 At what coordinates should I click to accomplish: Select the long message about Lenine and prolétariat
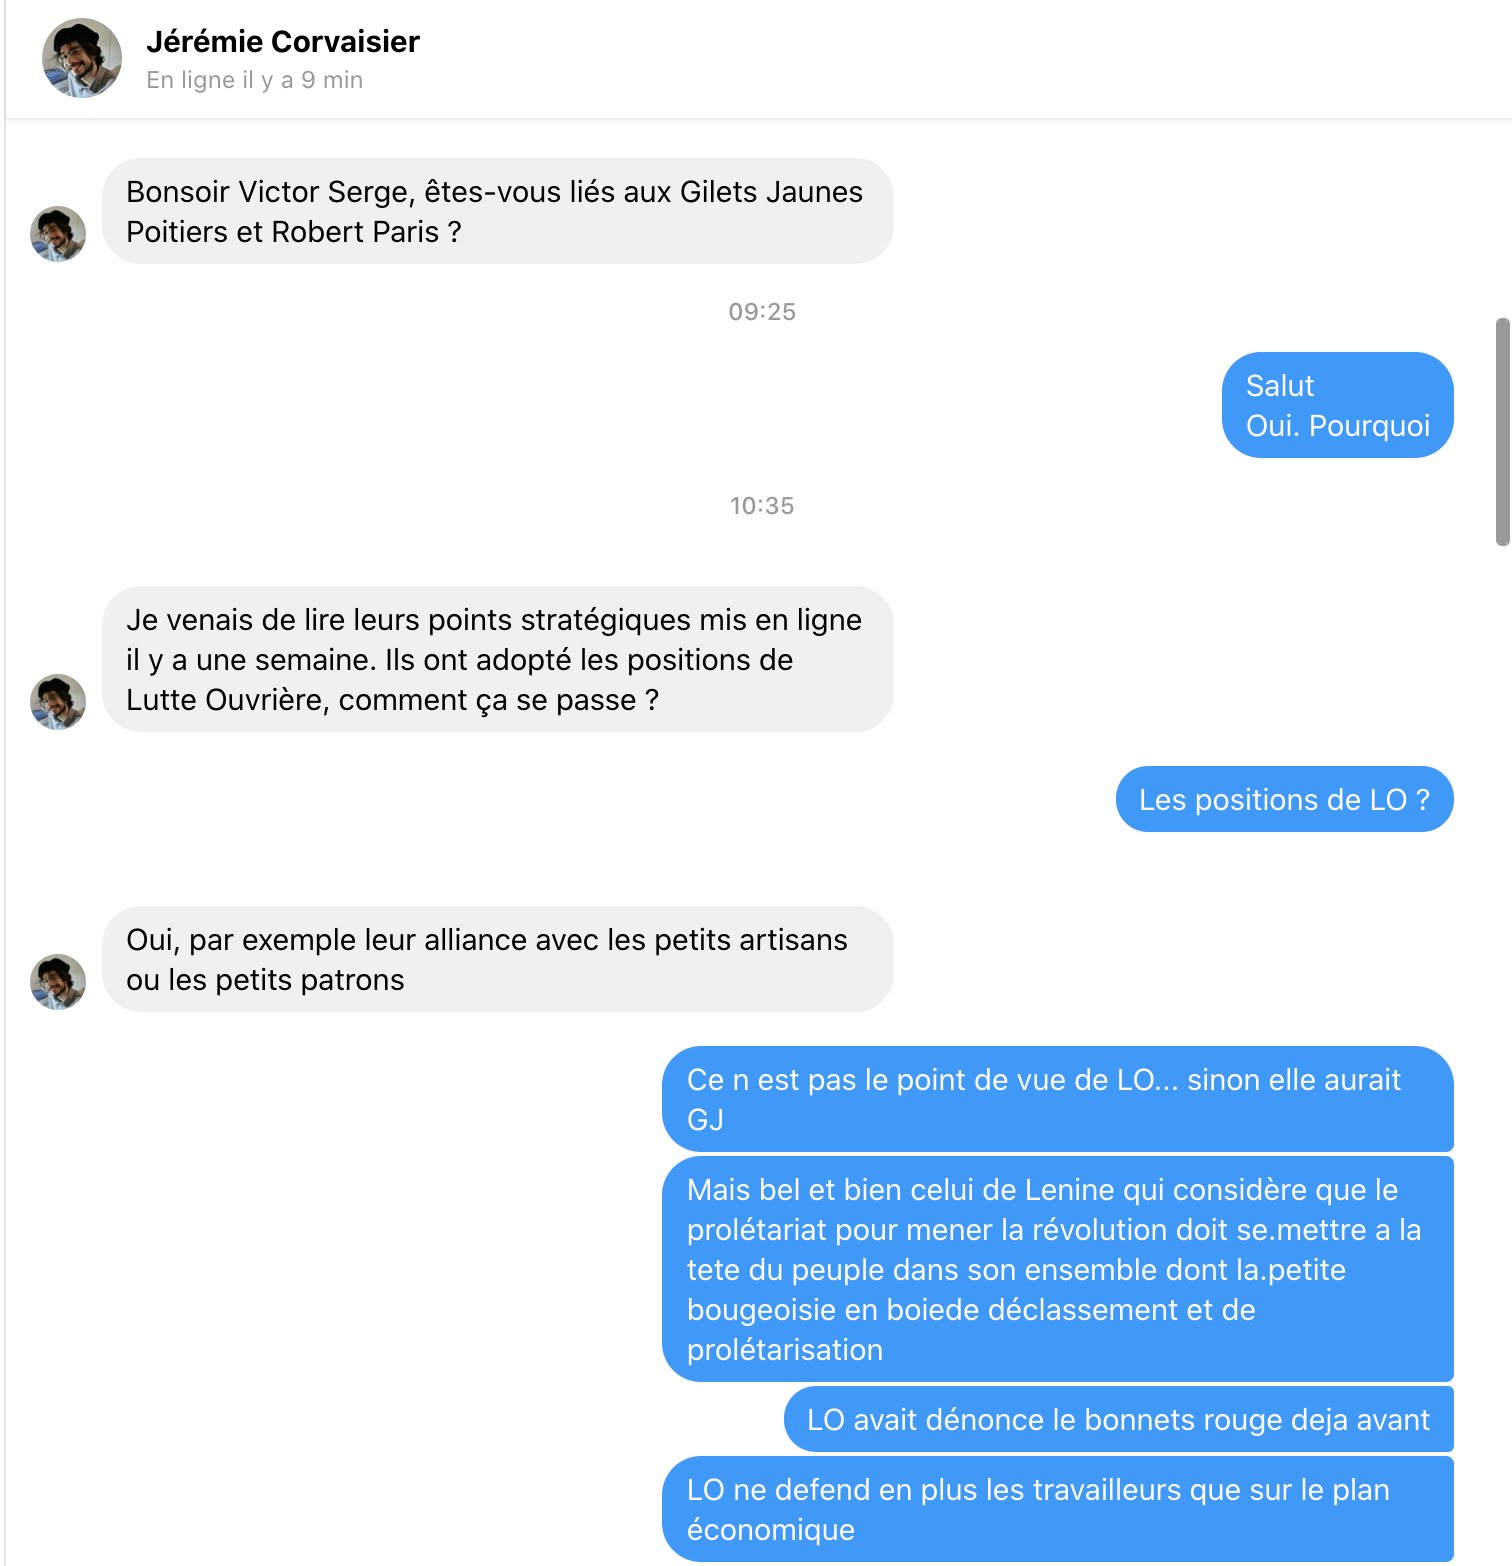[x=1058, y=1269]
